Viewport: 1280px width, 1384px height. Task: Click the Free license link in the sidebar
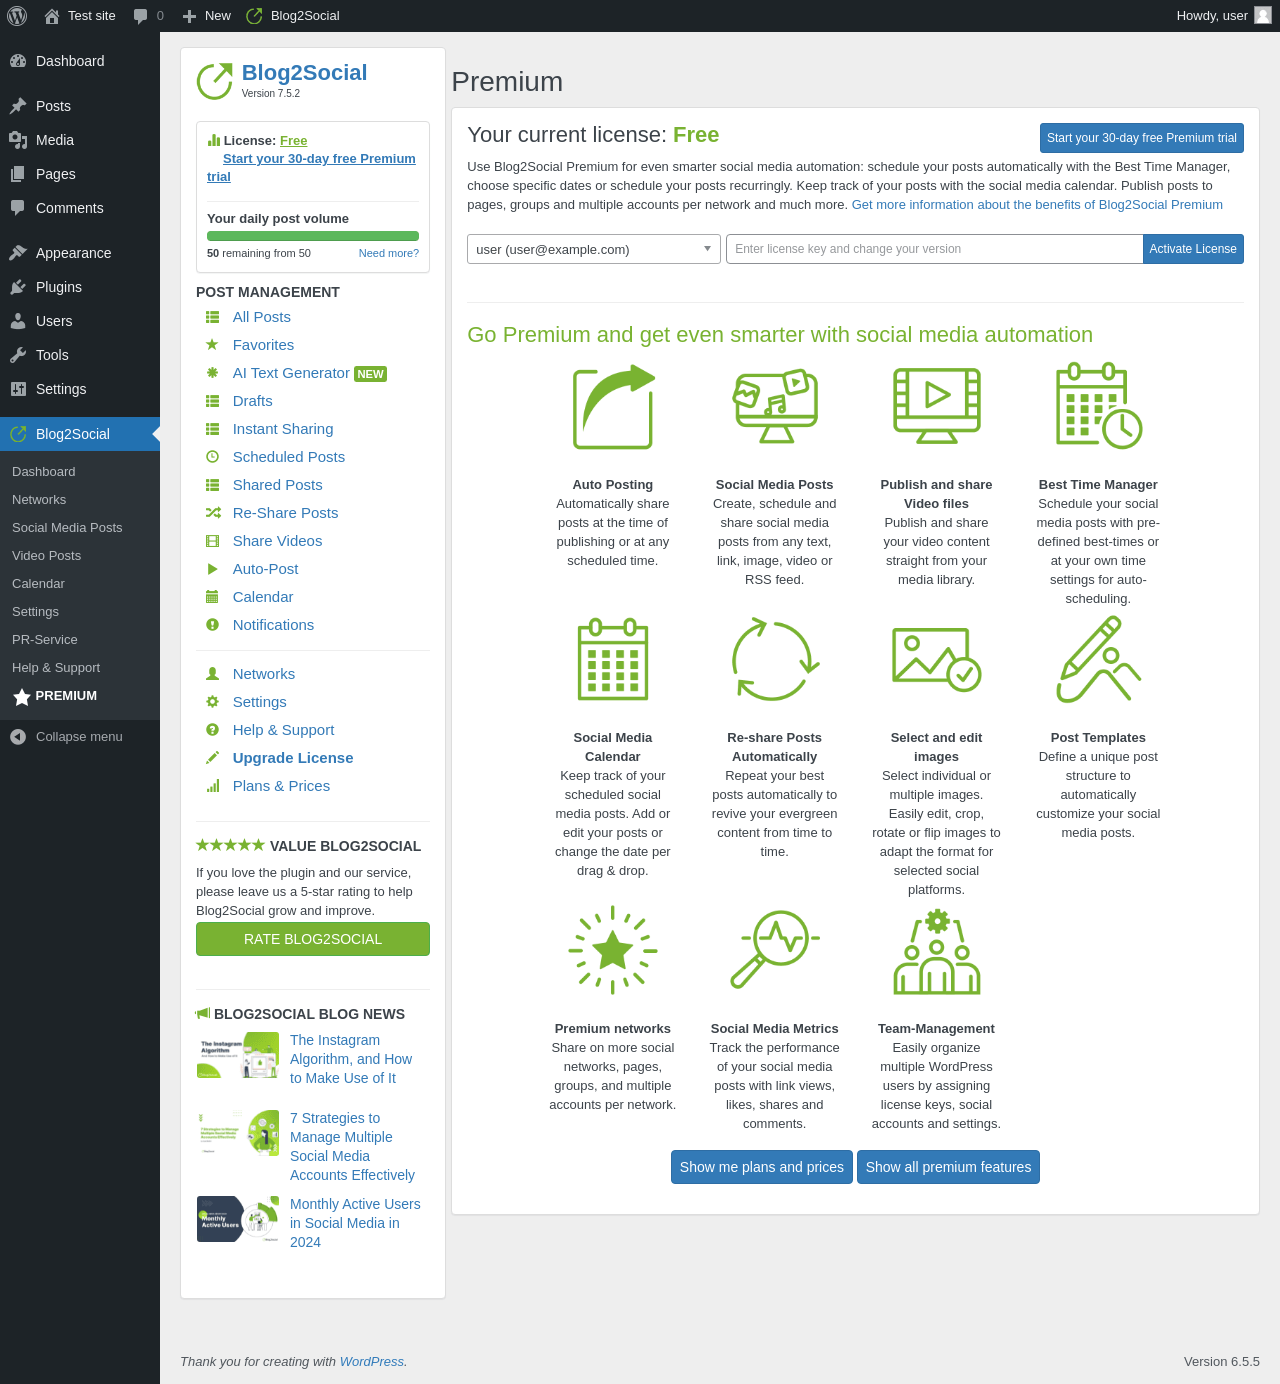pos(293,141)
